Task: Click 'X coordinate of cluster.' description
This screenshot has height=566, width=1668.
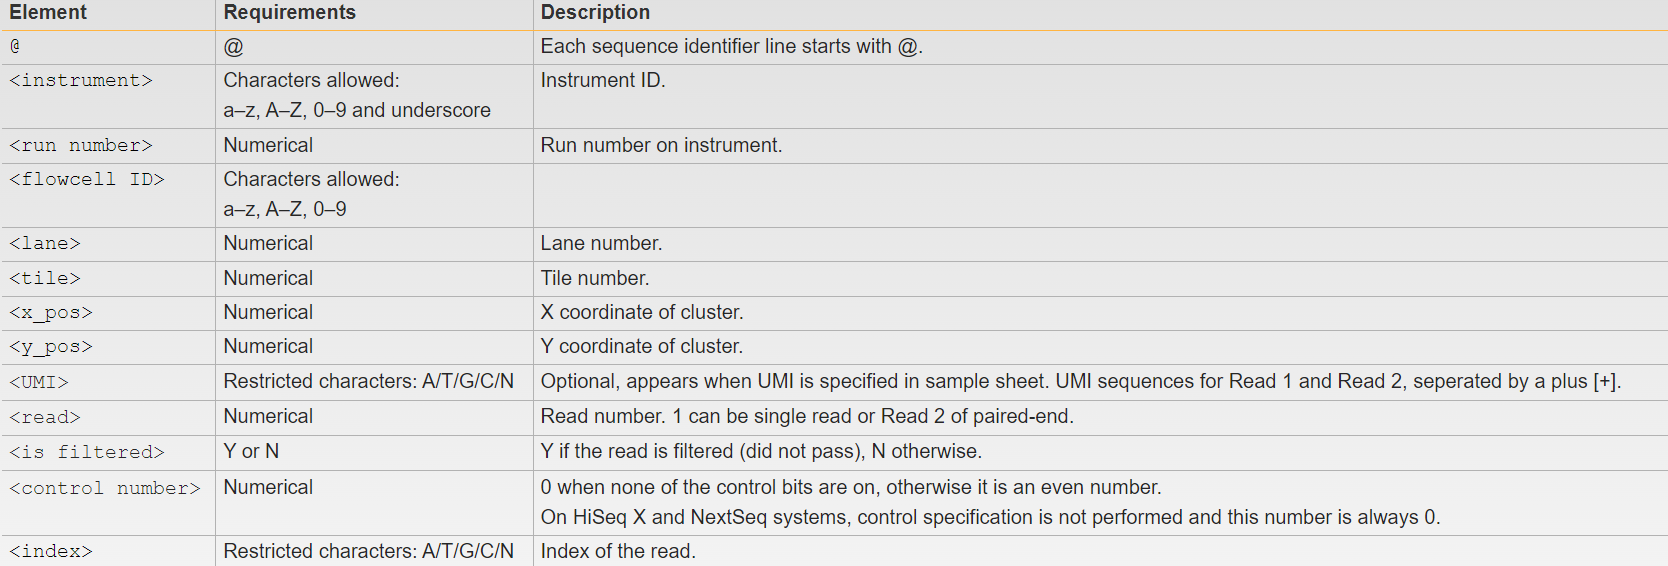Action: click(642, 313)
